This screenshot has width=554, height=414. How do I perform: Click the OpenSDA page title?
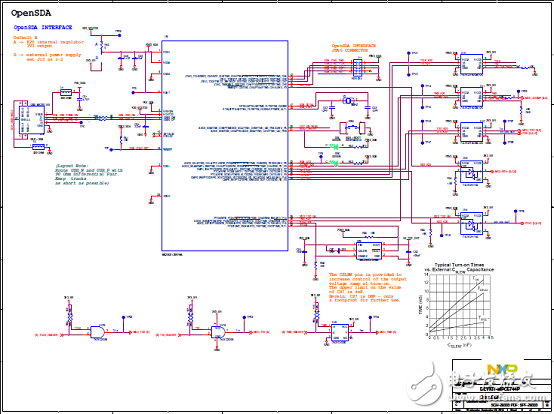31,13
